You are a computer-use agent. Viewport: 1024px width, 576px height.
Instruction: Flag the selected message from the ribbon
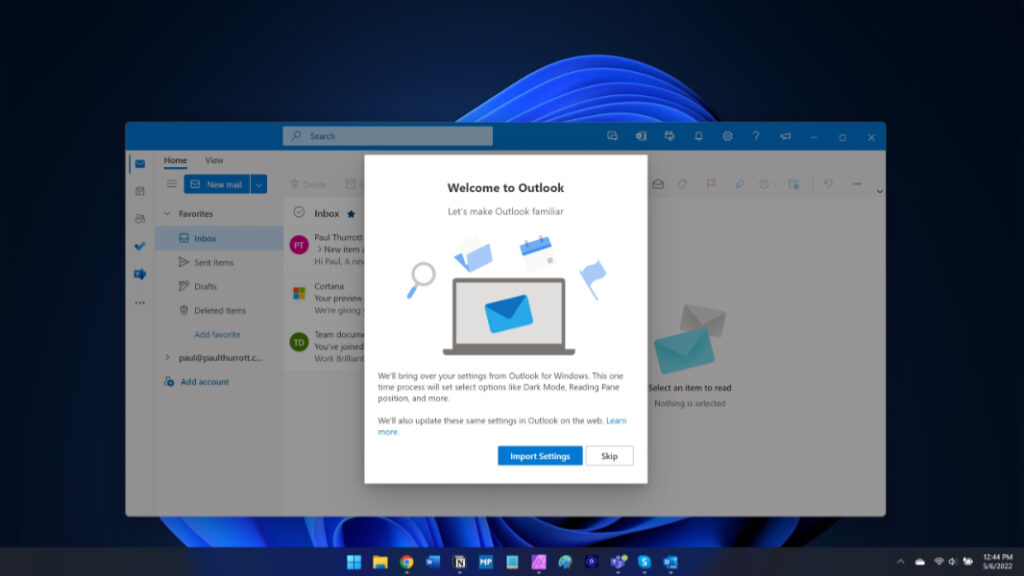coord(711,183)
